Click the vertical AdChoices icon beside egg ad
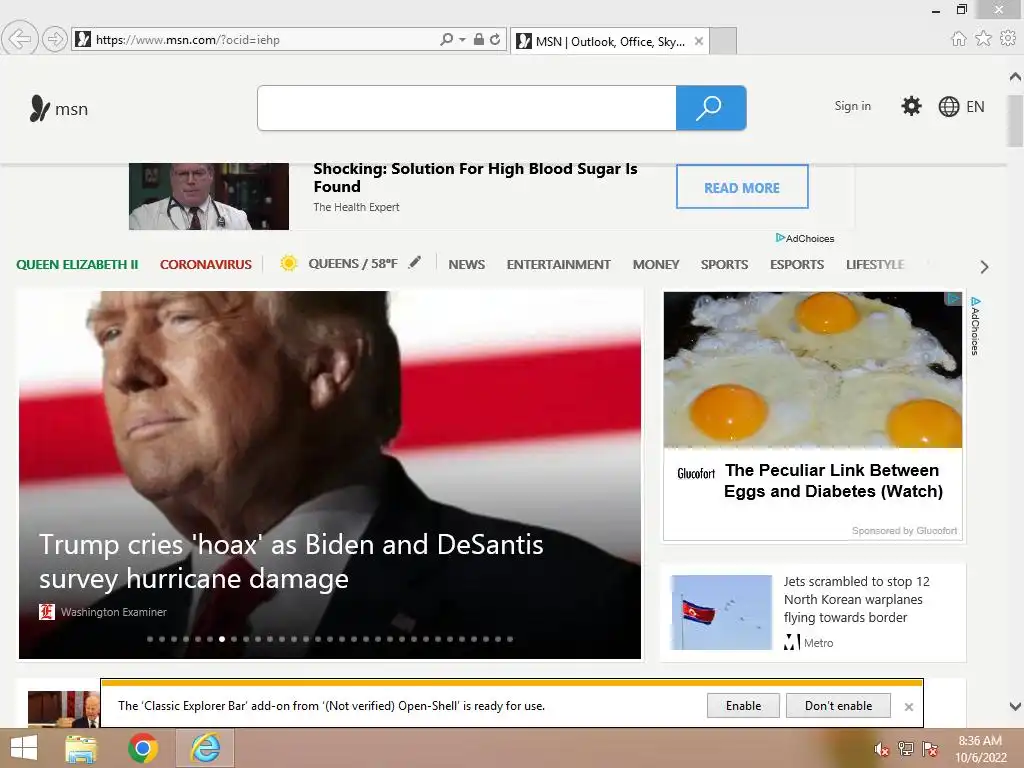The width and height of the screenshot is (1024, 768). coord(975,326)
